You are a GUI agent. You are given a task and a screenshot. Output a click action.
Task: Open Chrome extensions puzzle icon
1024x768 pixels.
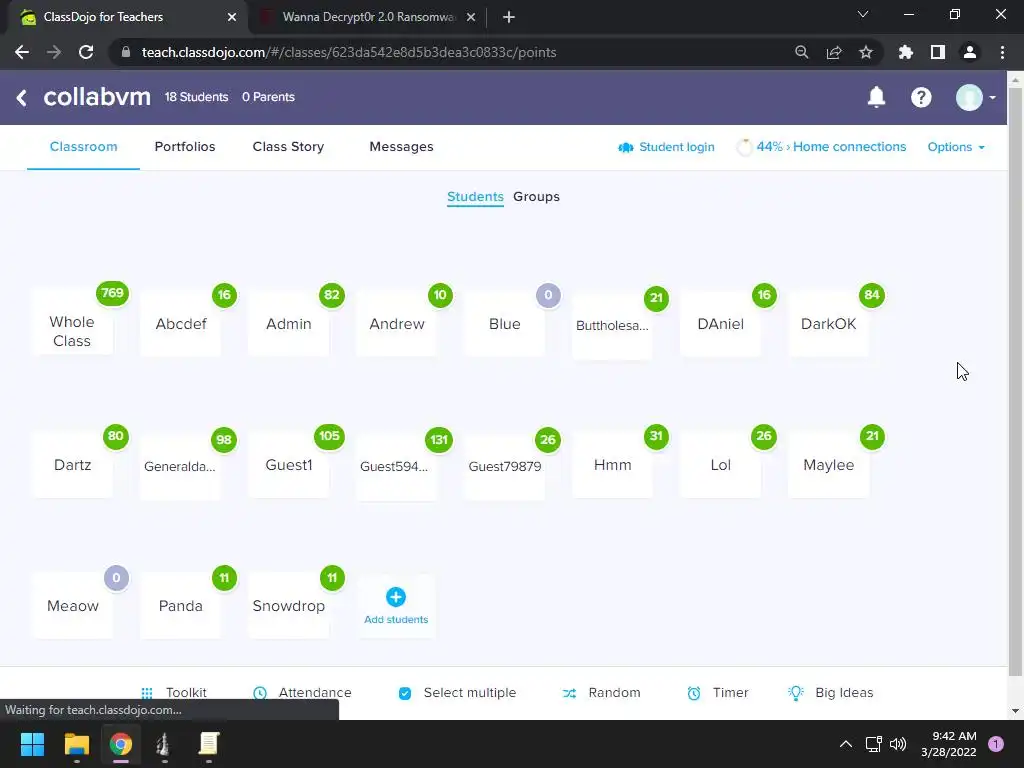(905, 52)
